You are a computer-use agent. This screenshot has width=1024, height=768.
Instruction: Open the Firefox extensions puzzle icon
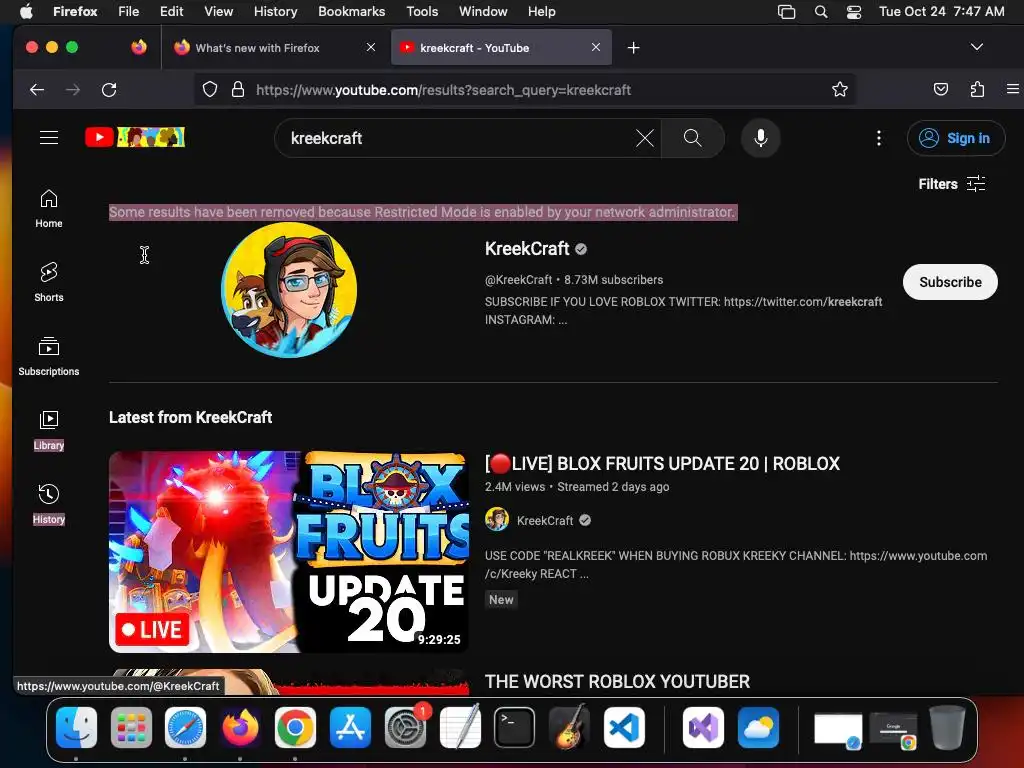tap(977, 89)
